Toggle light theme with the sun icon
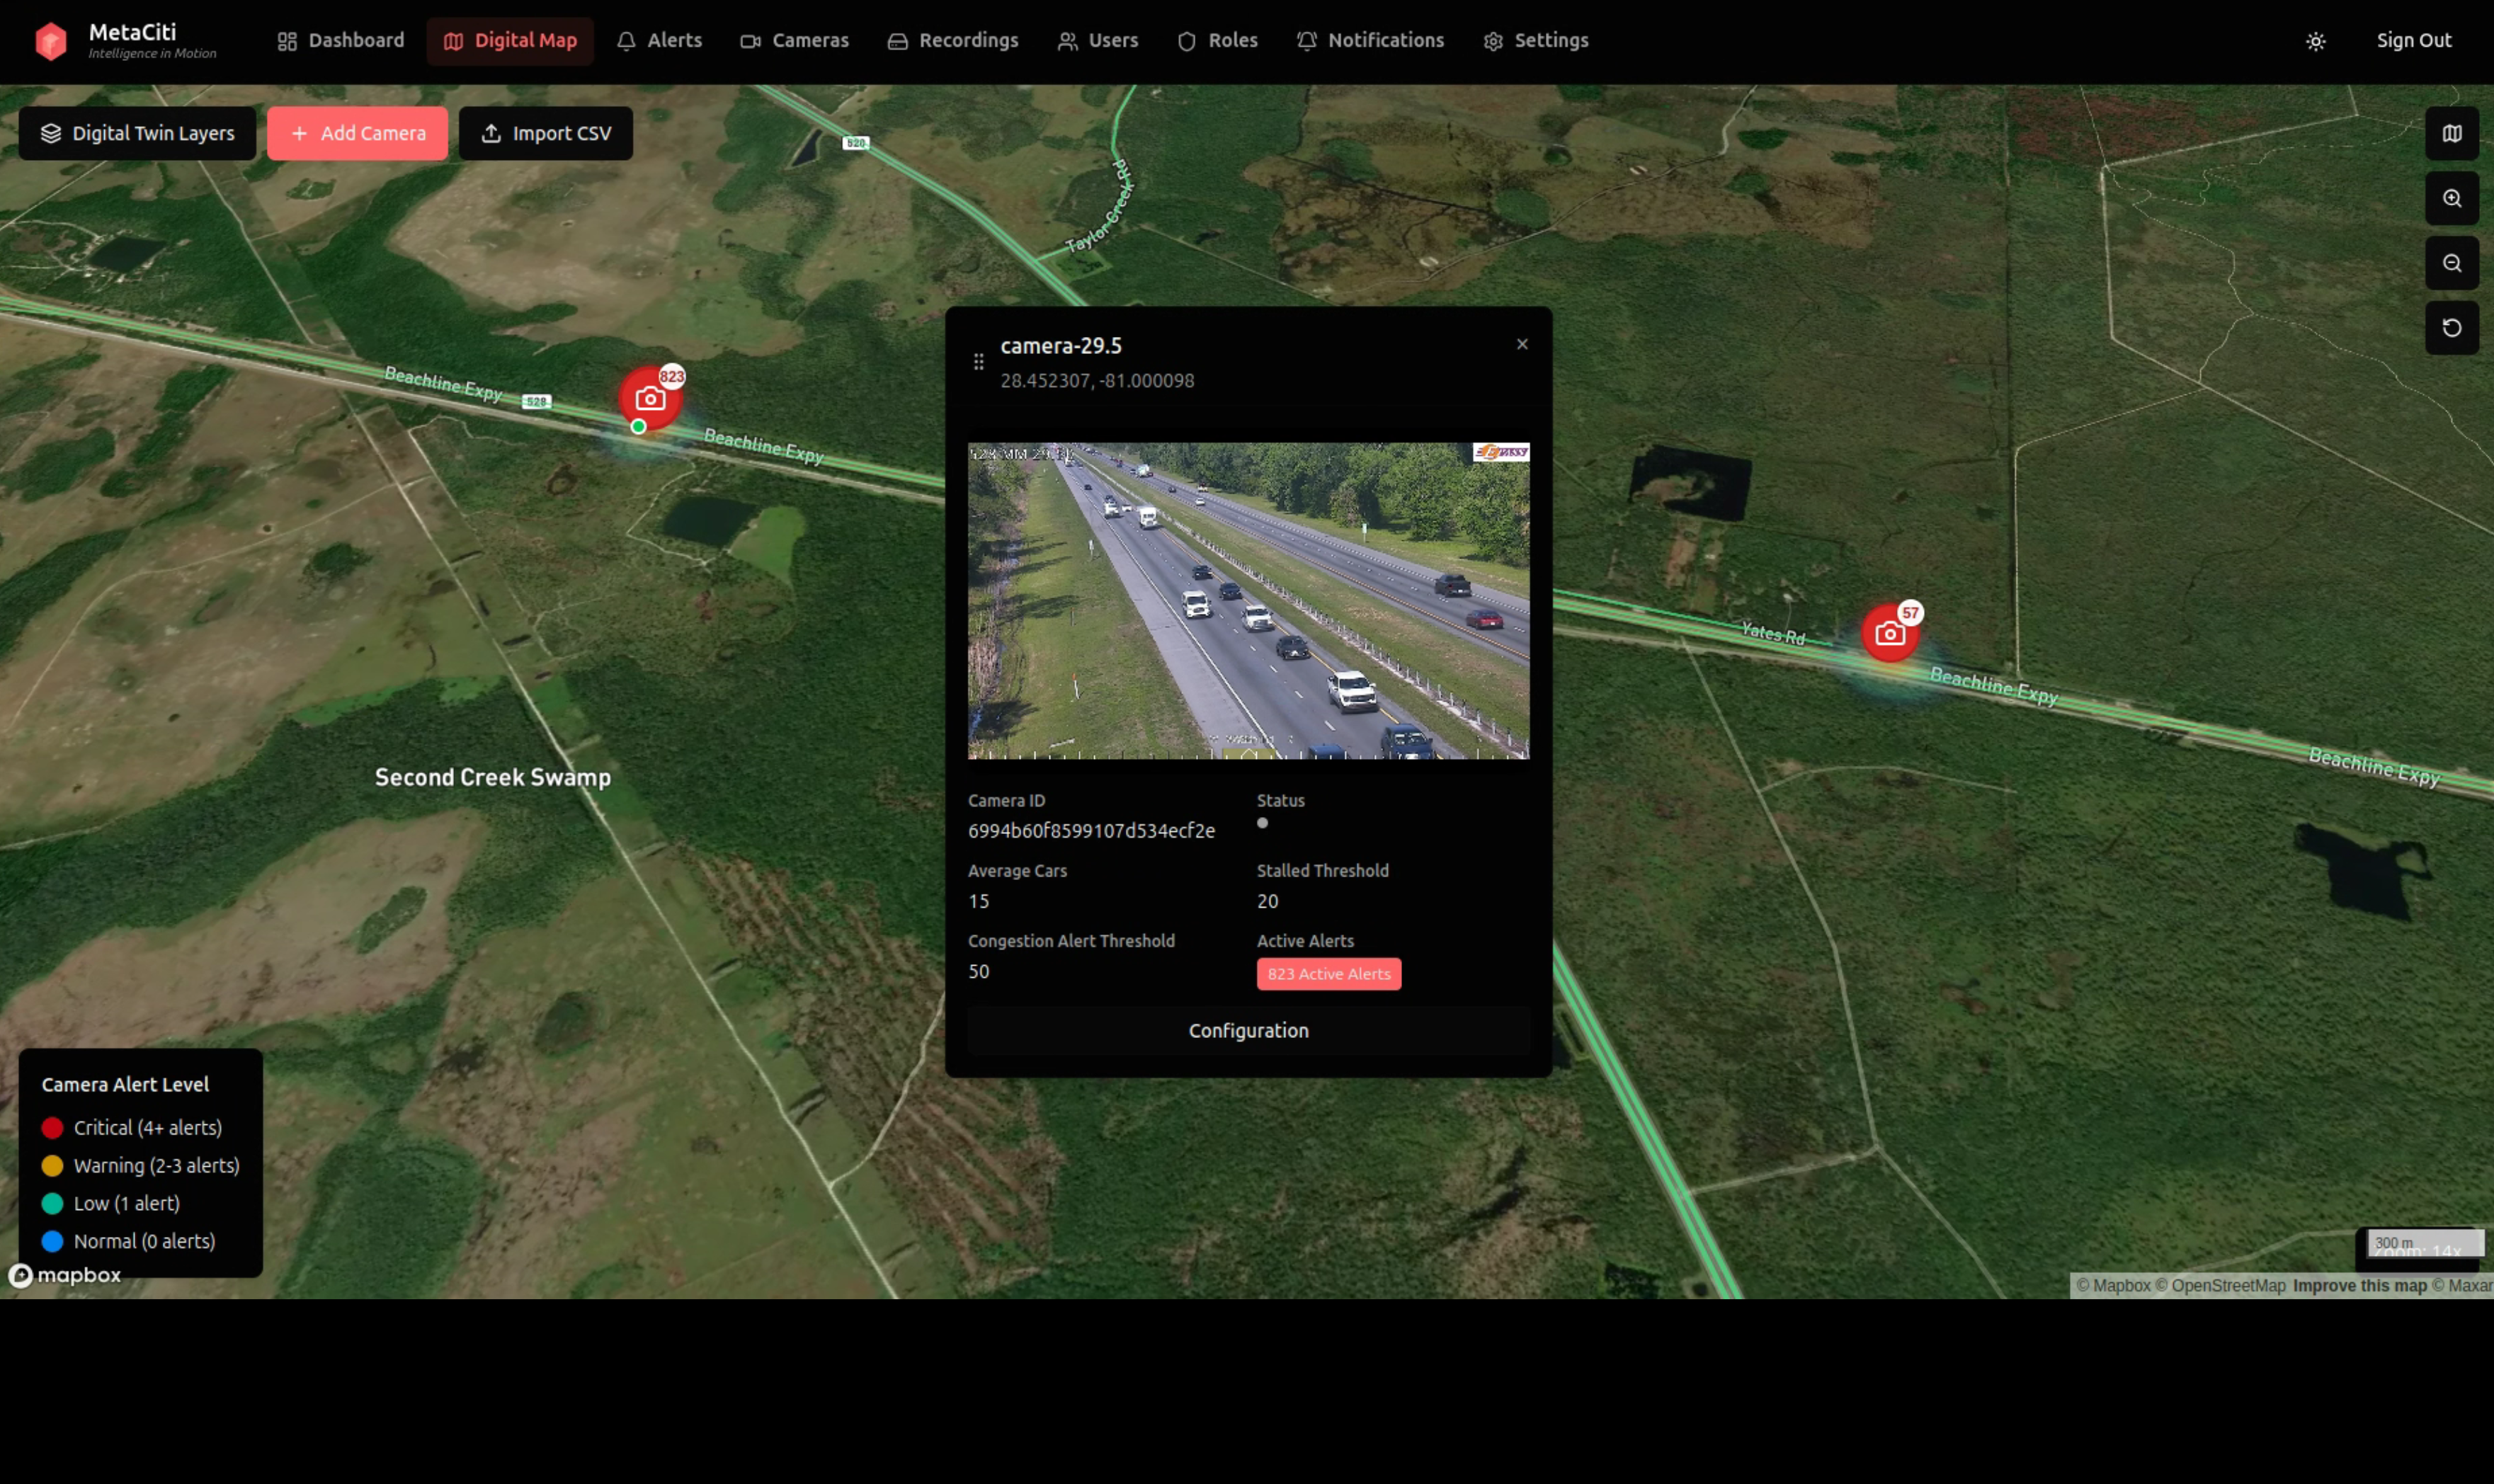The image size is (2494, 1484). (2315, 41)
